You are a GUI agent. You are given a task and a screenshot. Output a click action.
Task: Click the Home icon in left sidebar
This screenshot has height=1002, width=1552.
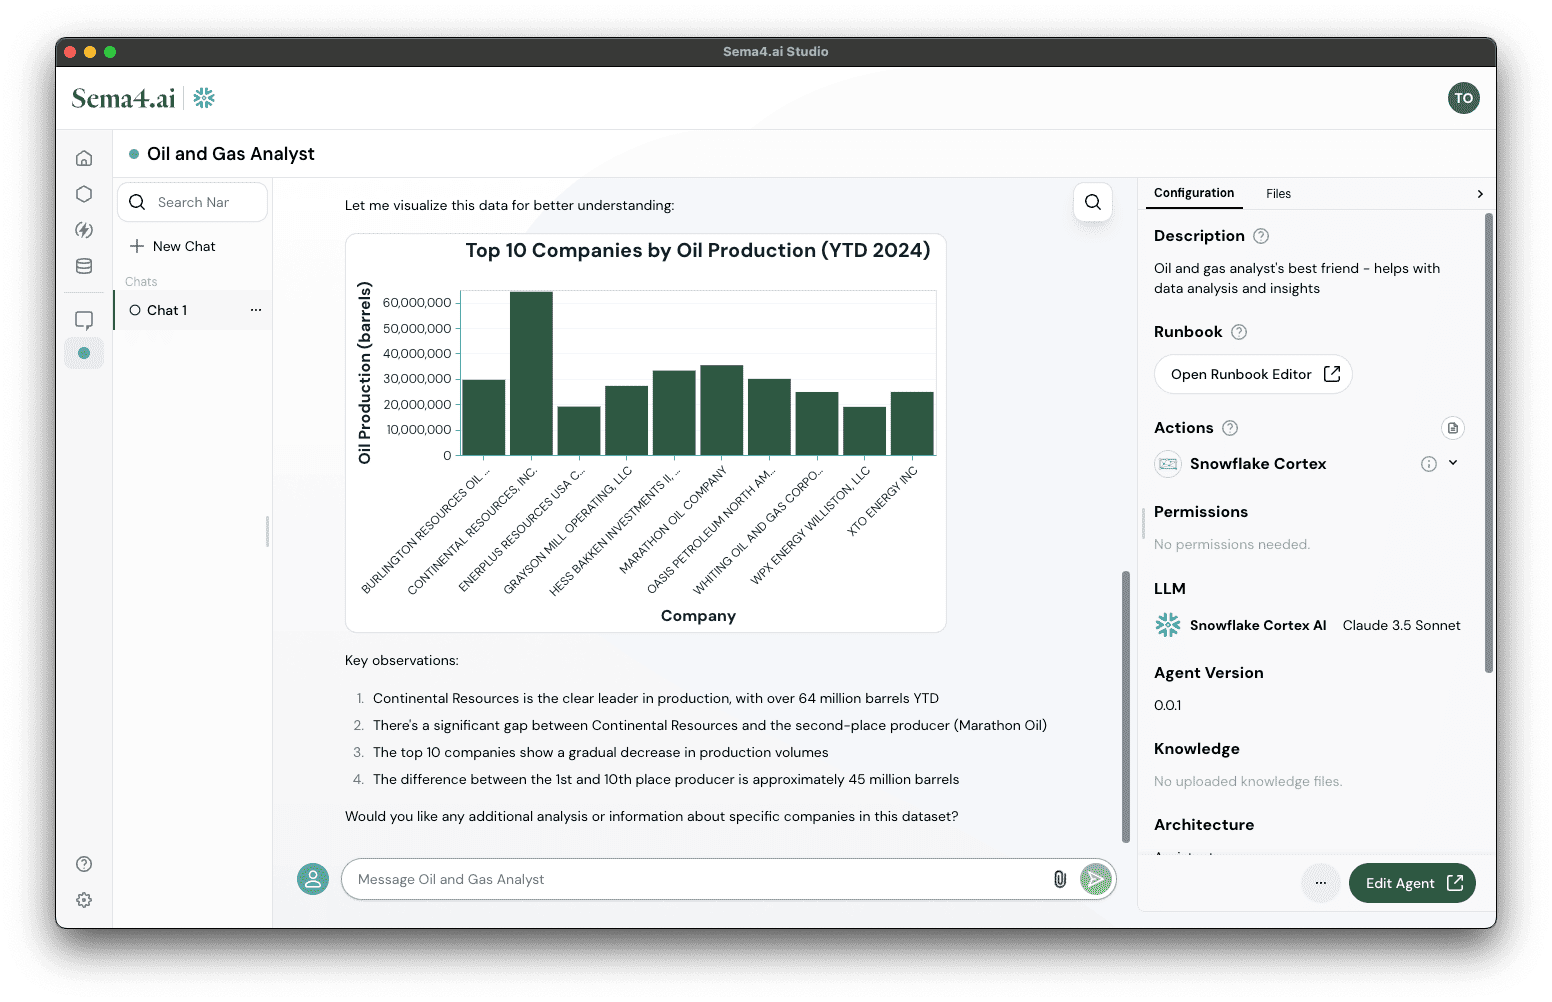pos(84,158)
